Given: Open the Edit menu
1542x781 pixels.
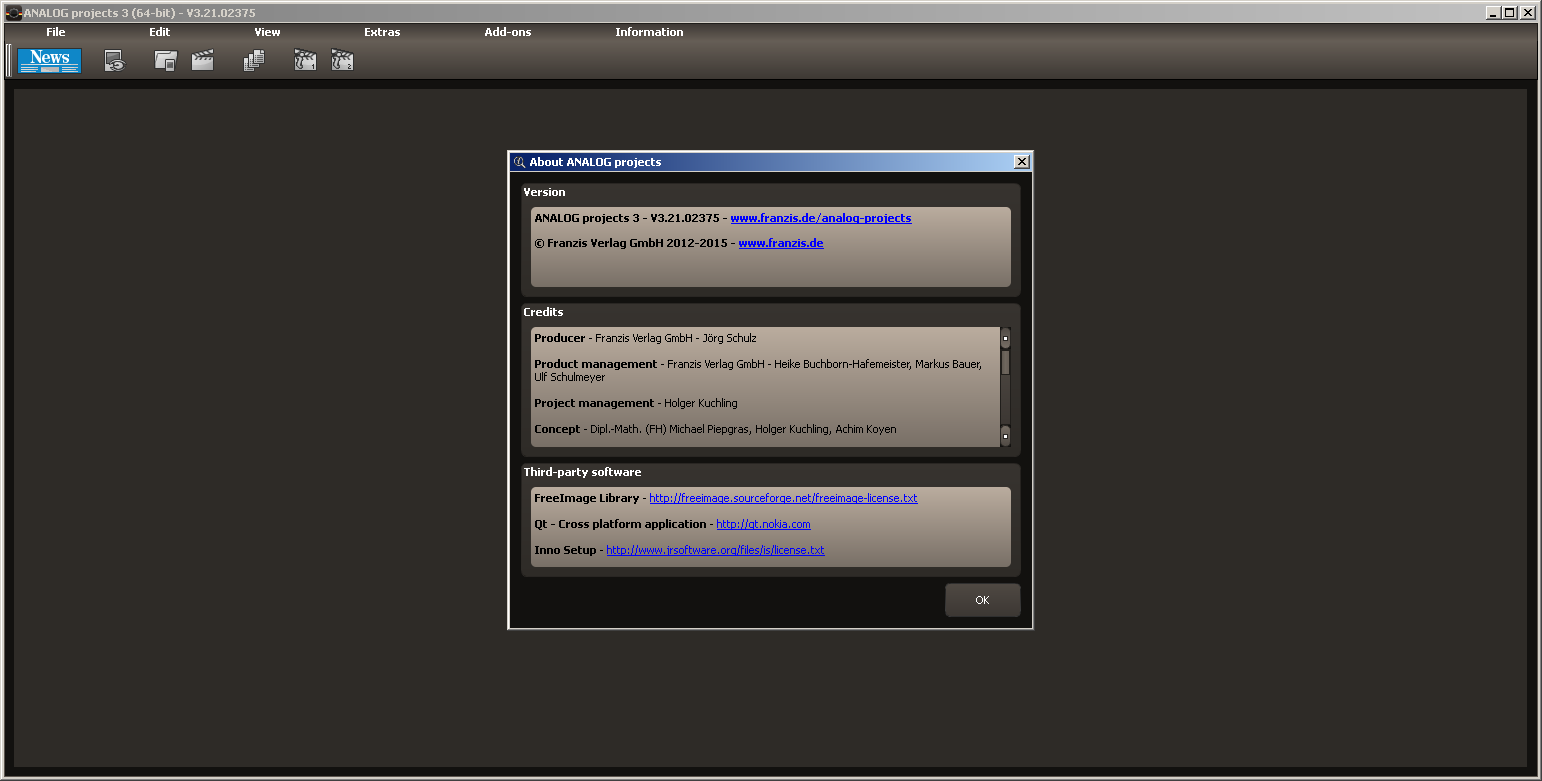Looking at the screenshot, I should coord(160,32).
